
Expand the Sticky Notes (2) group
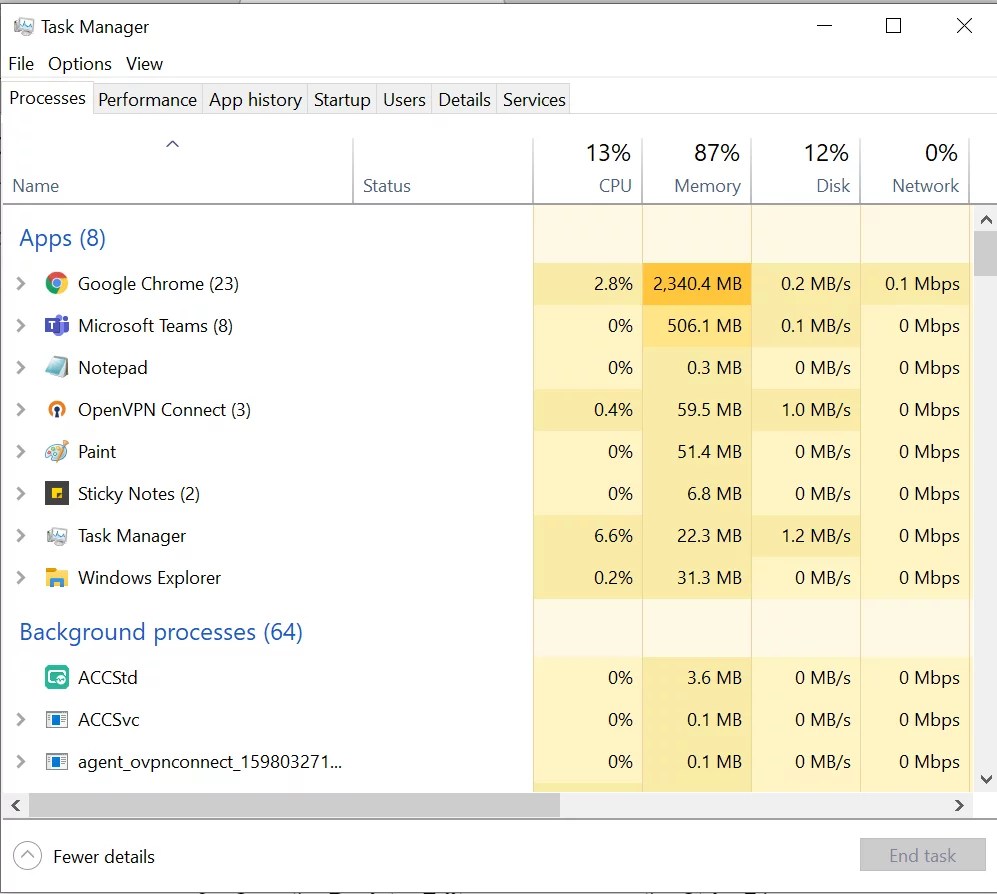pyautogui.click(x=21, y=493)
